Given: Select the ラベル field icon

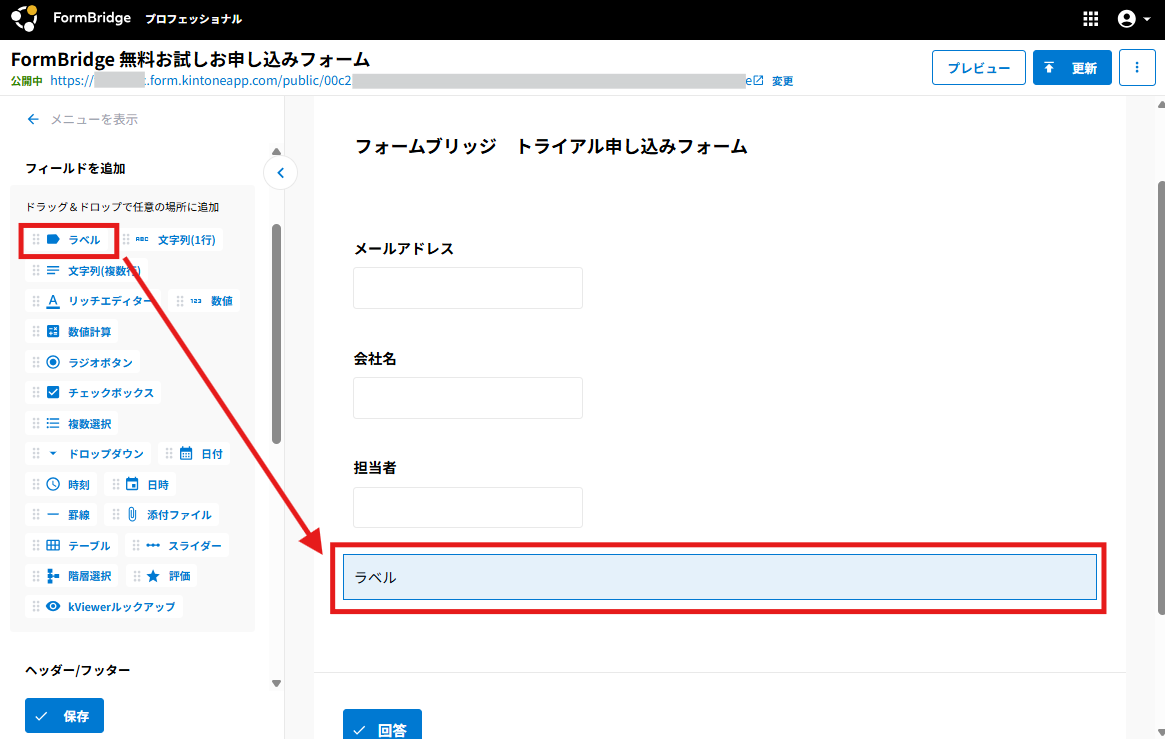Looking at the screenshot, I should pos(53,239).
